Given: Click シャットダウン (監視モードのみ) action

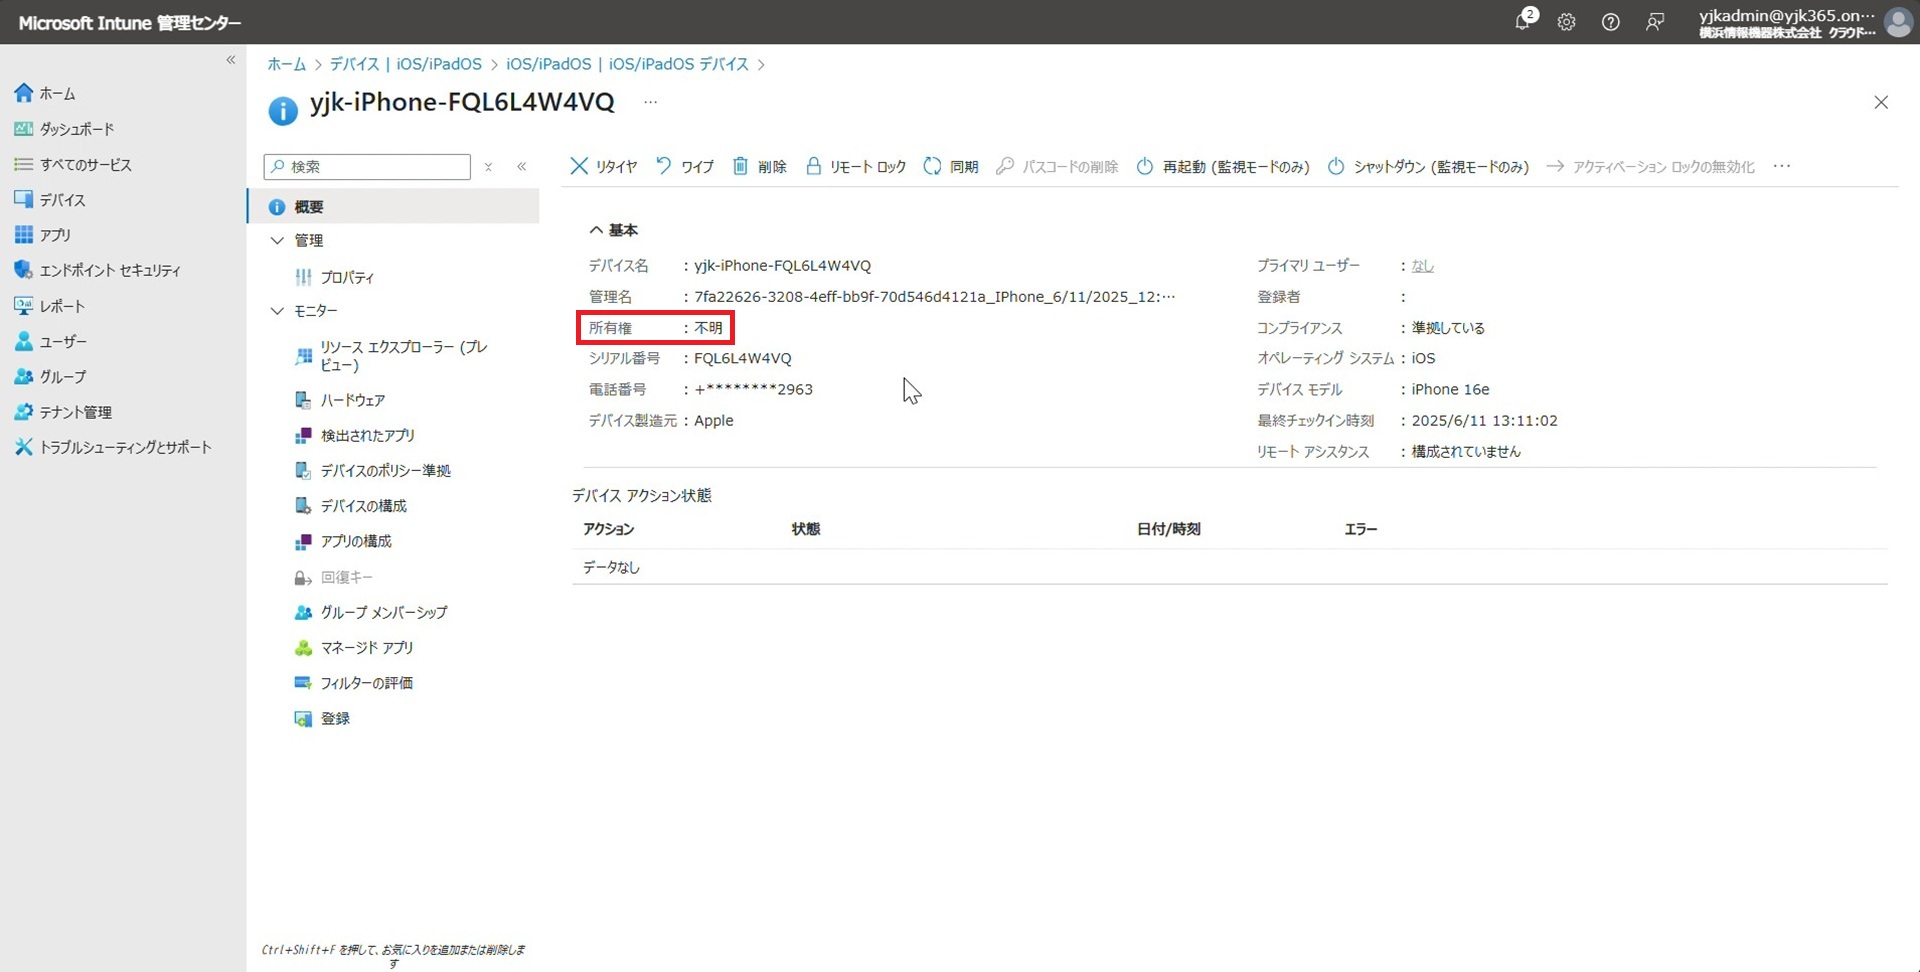Looking at the screenshot, I should [x=1428, y=167].
